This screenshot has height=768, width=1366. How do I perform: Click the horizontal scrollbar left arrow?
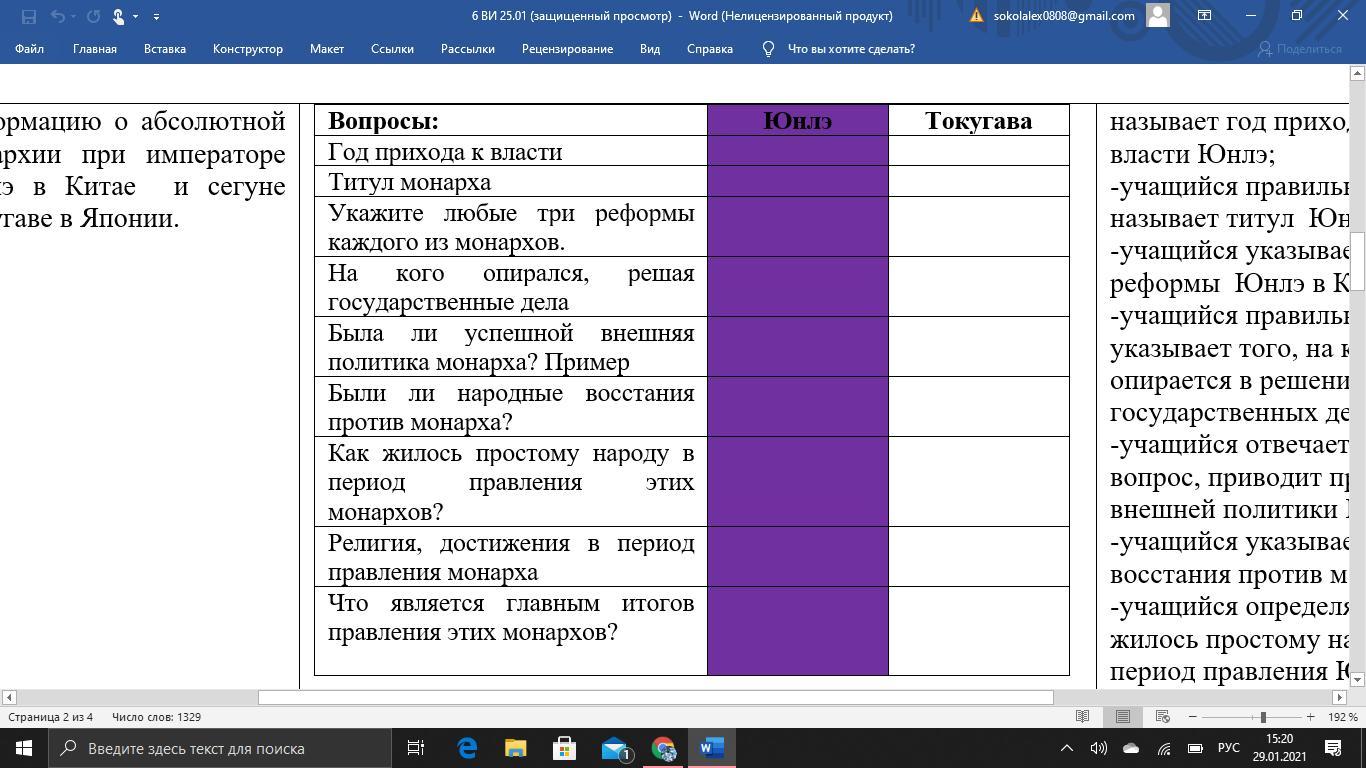pos(9,697)
